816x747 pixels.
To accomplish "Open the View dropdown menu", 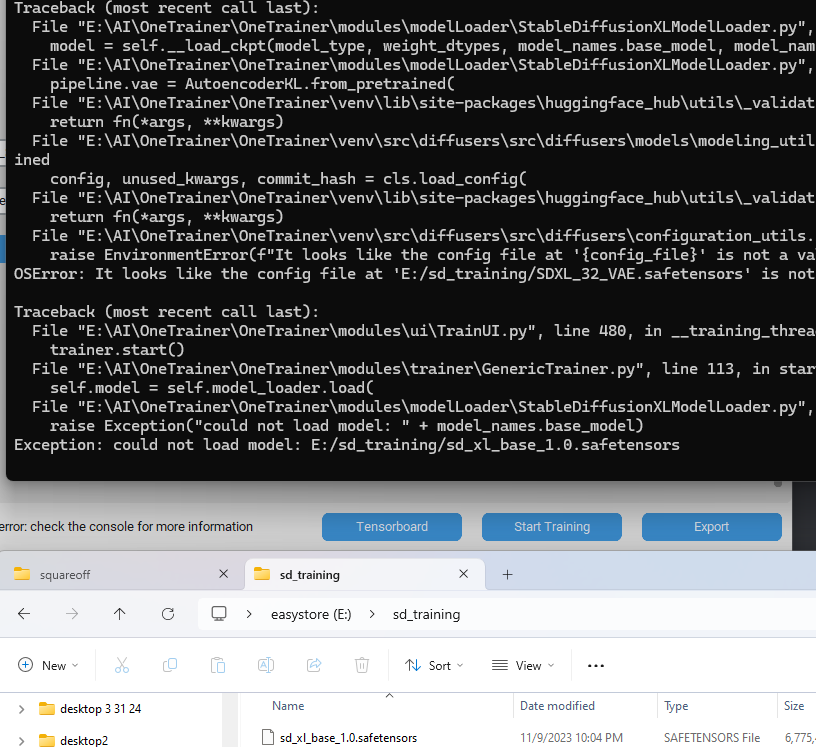I will 523,665.
